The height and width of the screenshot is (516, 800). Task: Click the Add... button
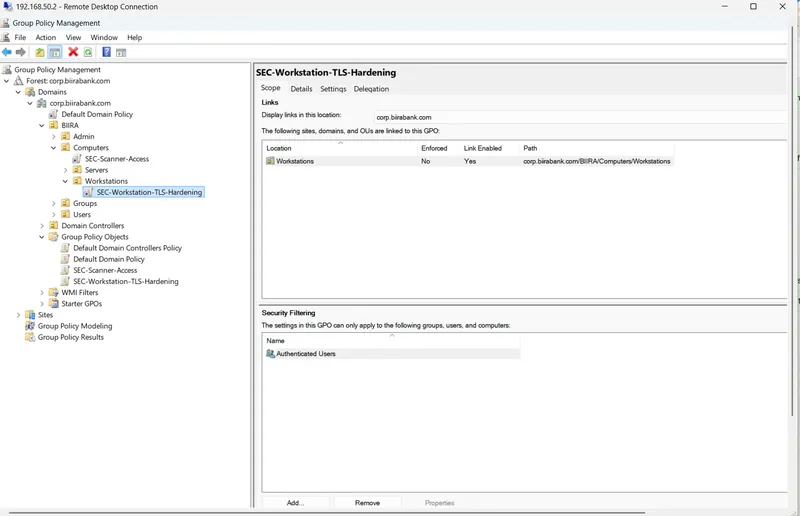(x=295, y=503)
